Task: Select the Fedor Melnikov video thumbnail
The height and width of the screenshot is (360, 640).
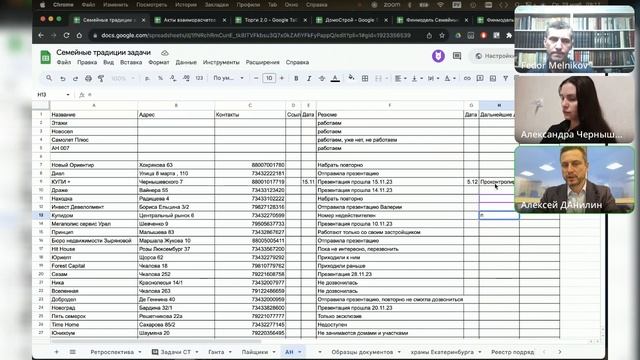Action: [575, 40]
